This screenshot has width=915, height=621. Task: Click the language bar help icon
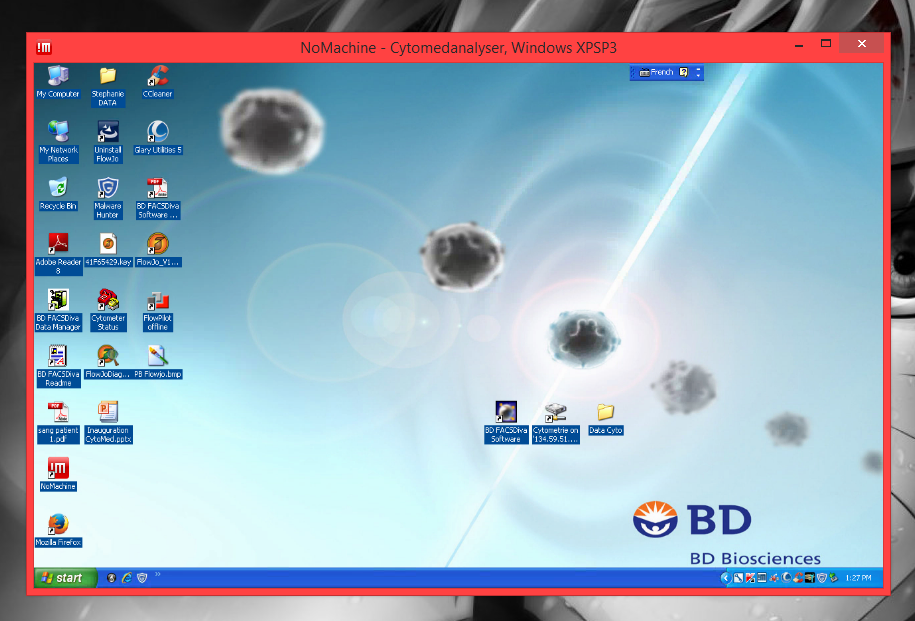coord(683,72)
